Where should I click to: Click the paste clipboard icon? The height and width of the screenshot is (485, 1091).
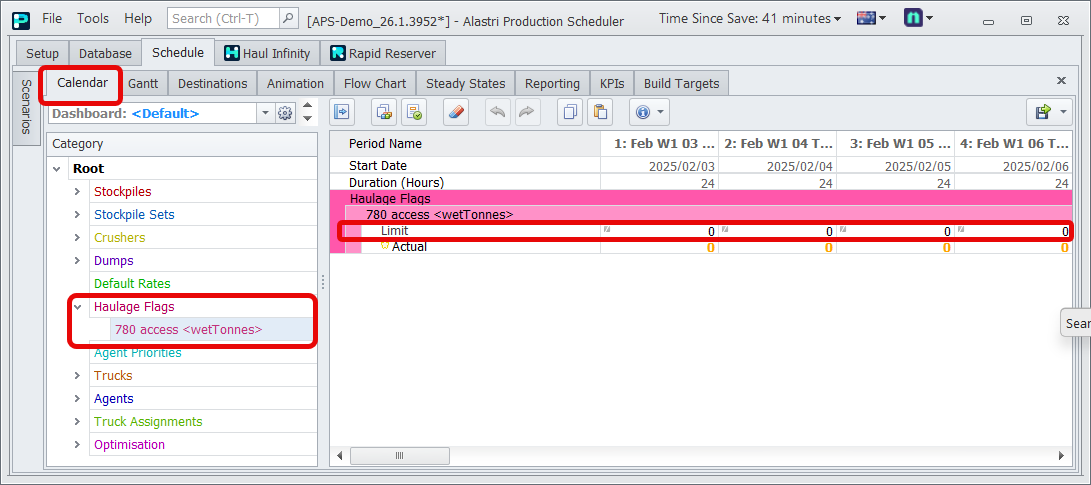(x=599, y=113)
